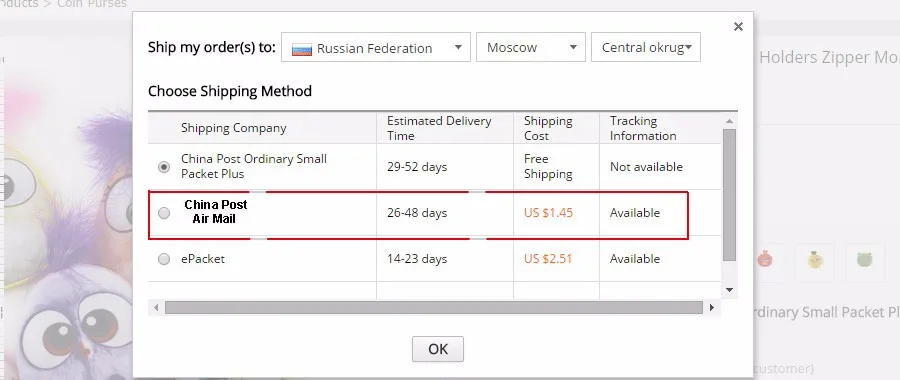Select China Post Air Mail radio button
Viewport: 900px width, 380px height.
[164, 213]
